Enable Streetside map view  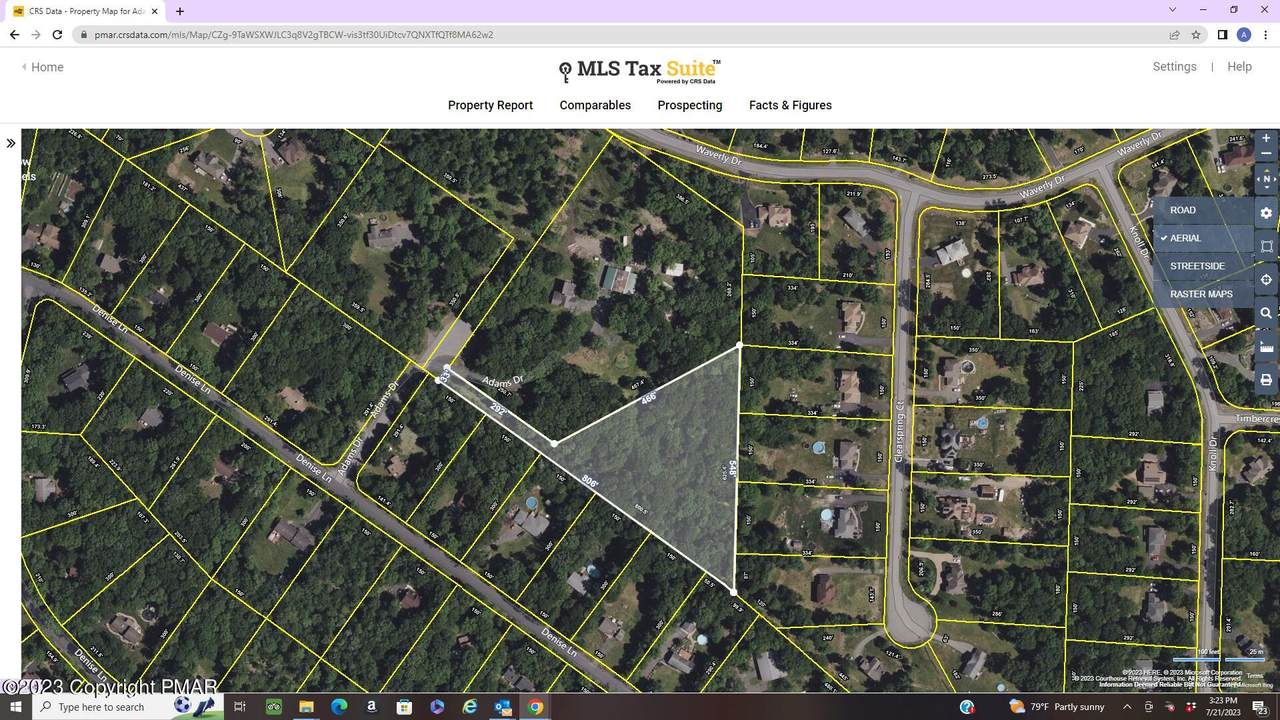pyautogui.click(x=1197, y=266)
